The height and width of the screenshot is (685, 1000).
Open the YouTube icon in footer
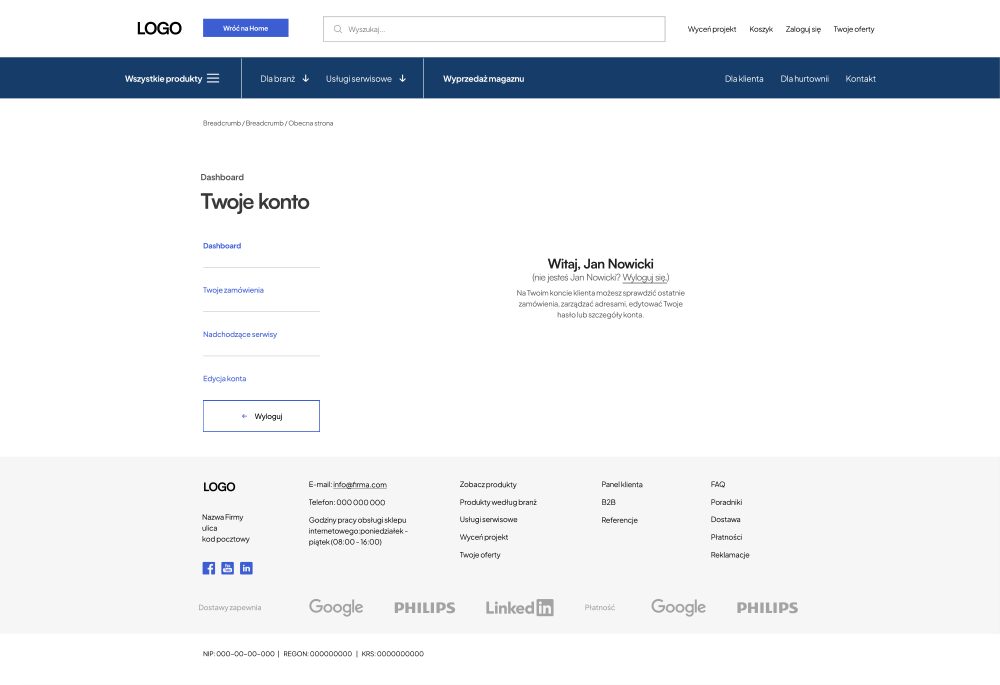(x=228, y=568)
